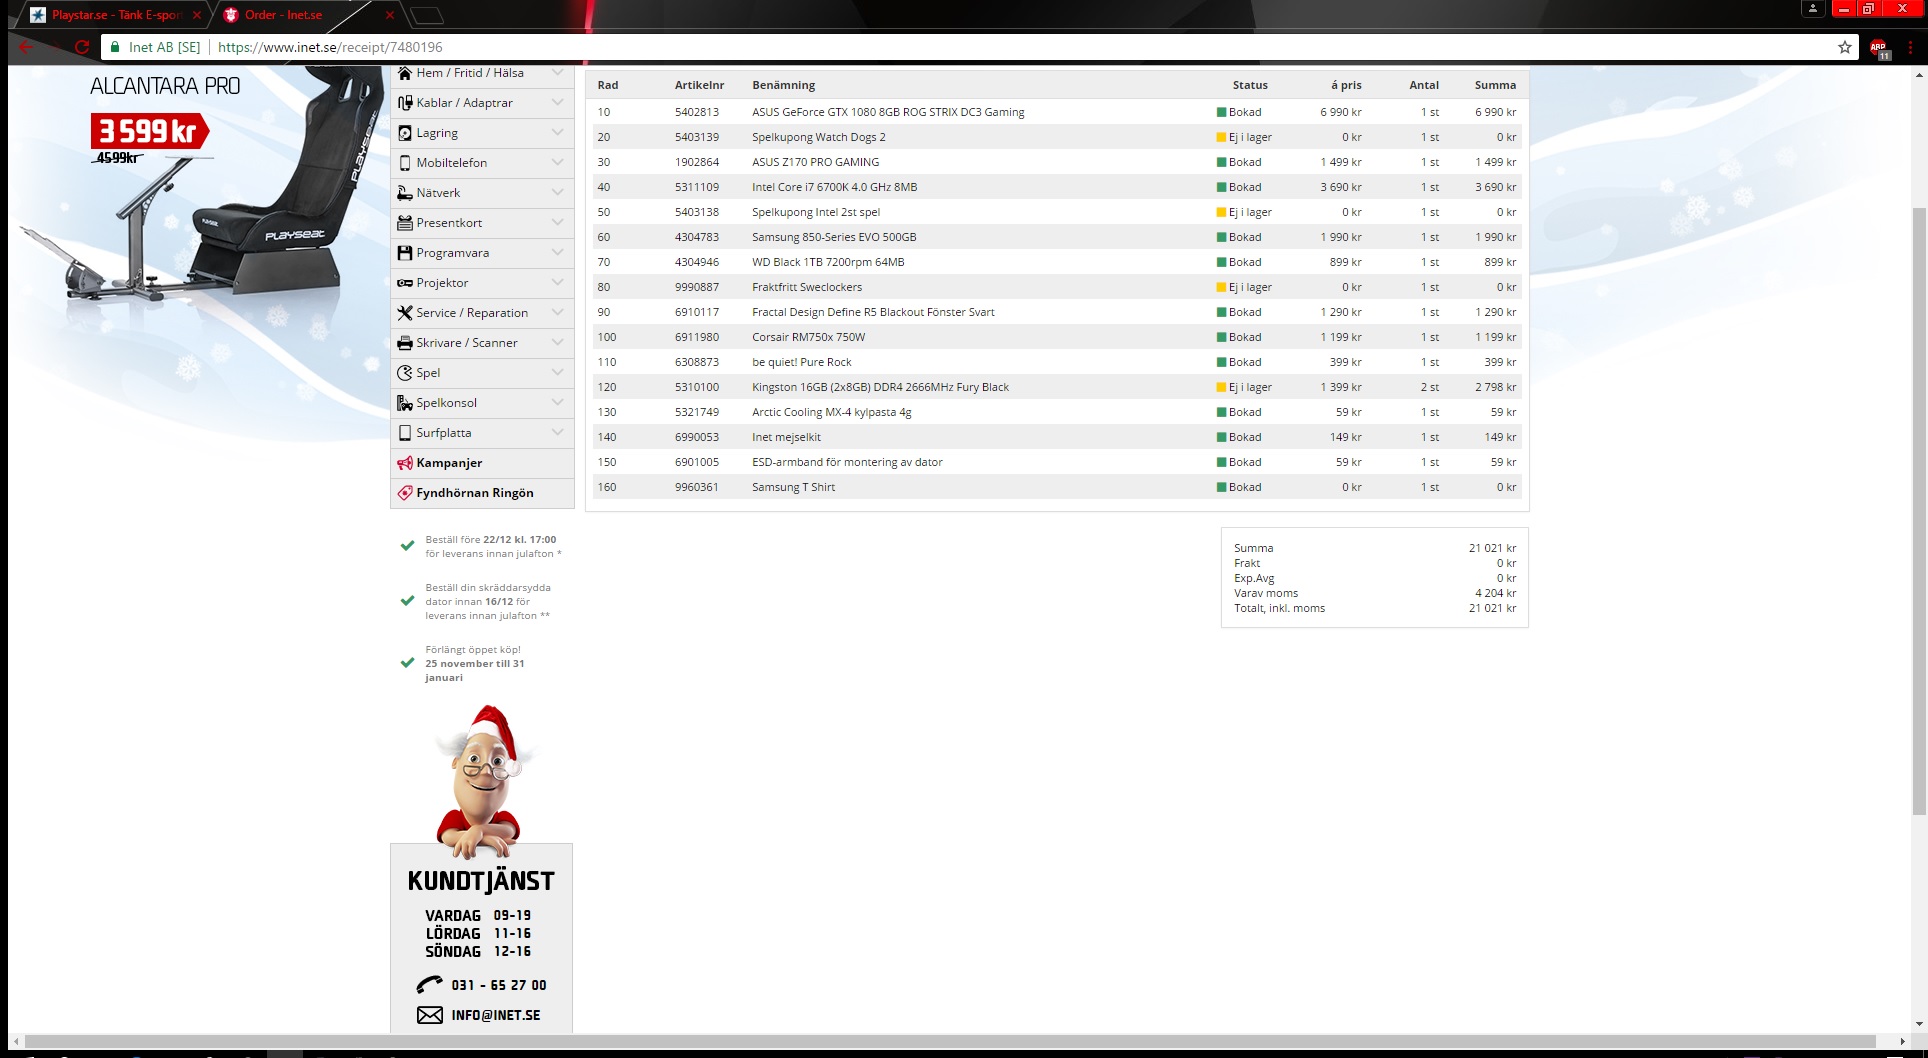Screen dimensions: 1928x1058
Task: Expand the Programvara category chevron
Action: point(557,252)
